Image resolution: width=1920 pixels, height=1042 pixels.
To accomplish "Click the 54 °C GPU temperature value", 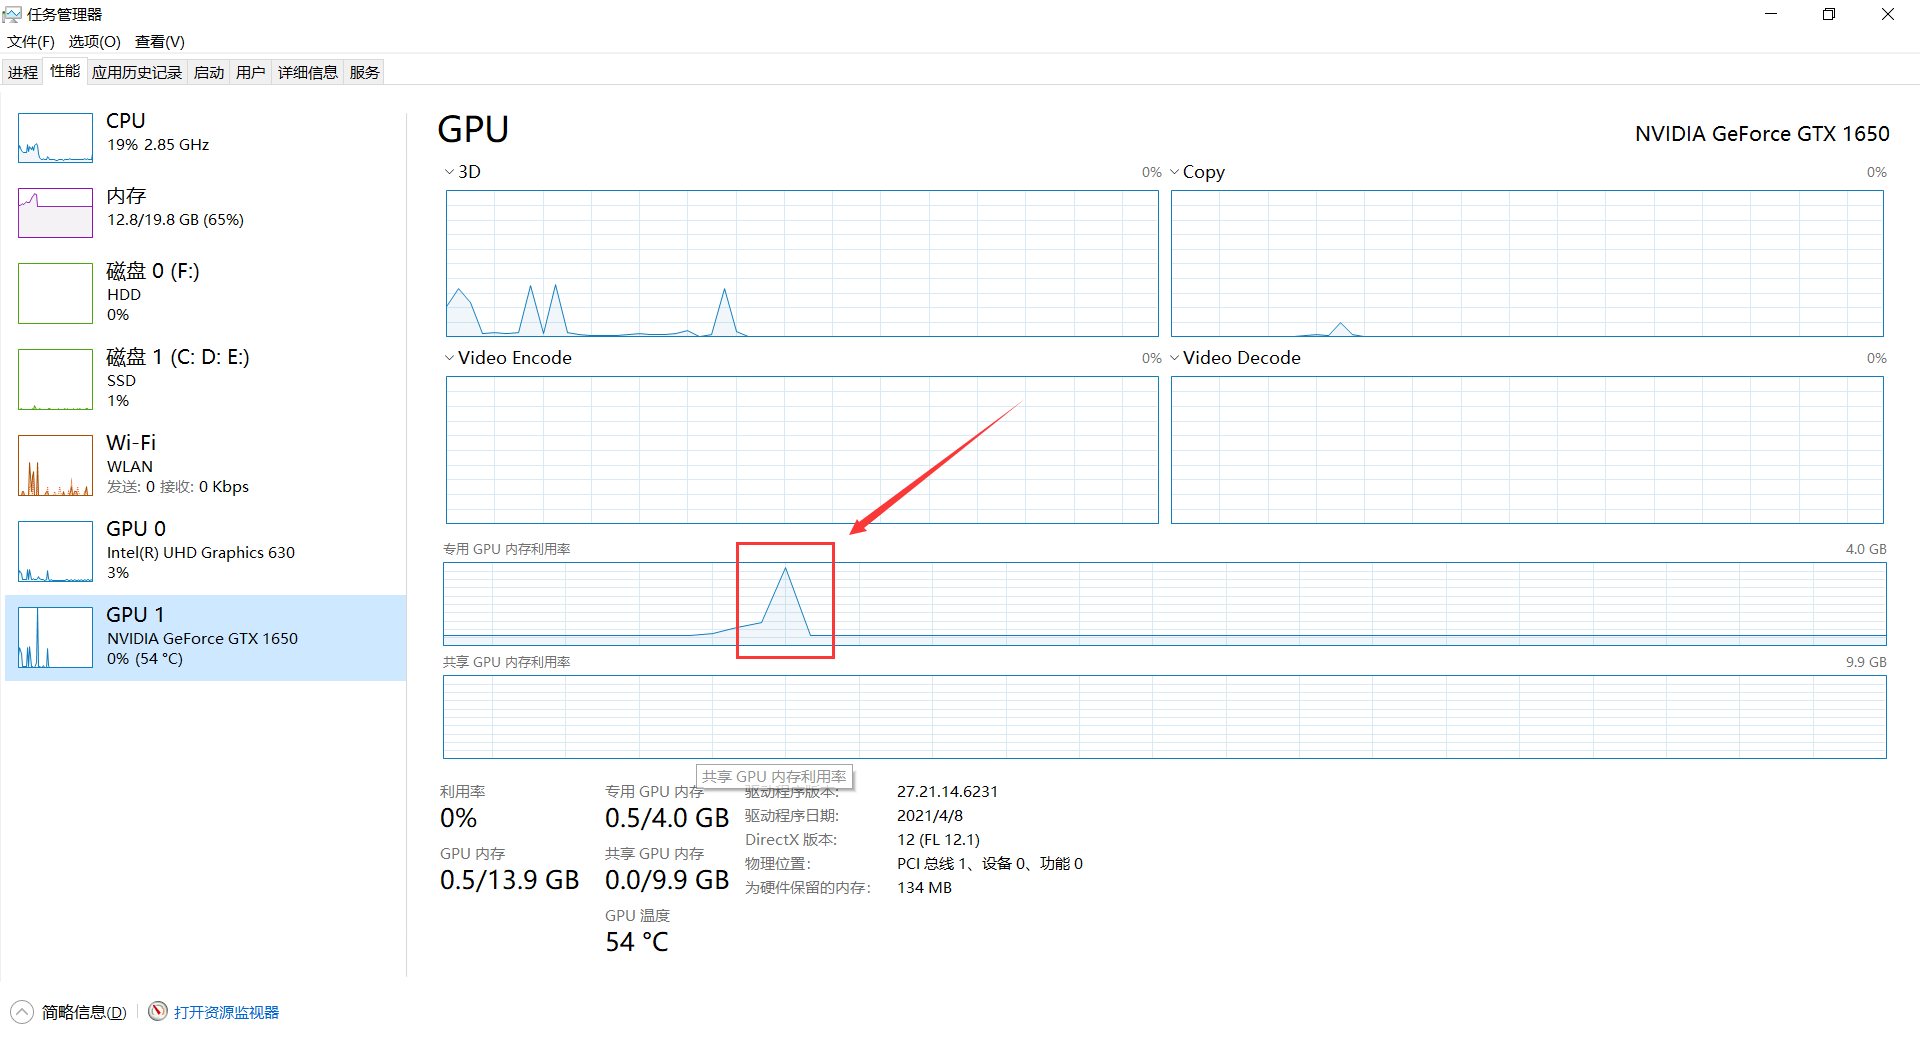I will coord(637,942).
